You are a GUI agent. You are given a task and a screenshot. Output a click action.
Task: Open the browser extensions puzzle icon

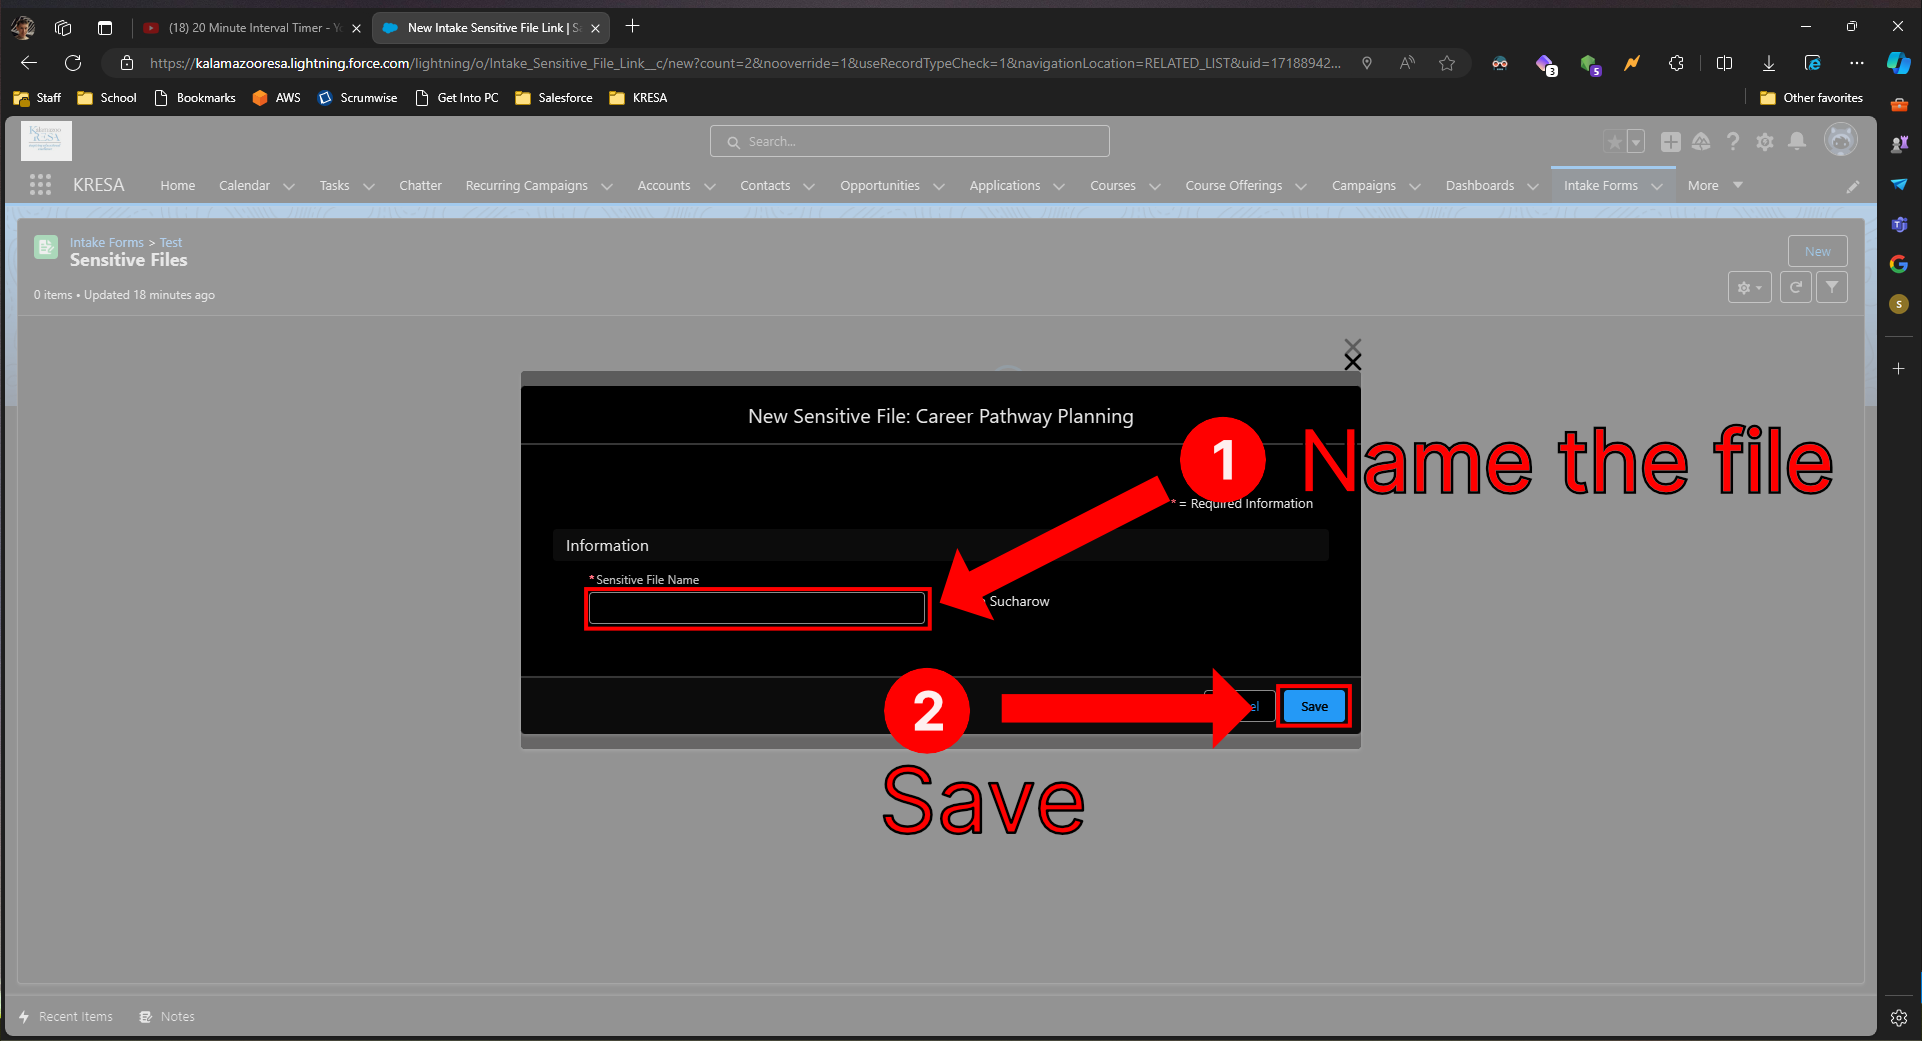(x=1677, y=63)
